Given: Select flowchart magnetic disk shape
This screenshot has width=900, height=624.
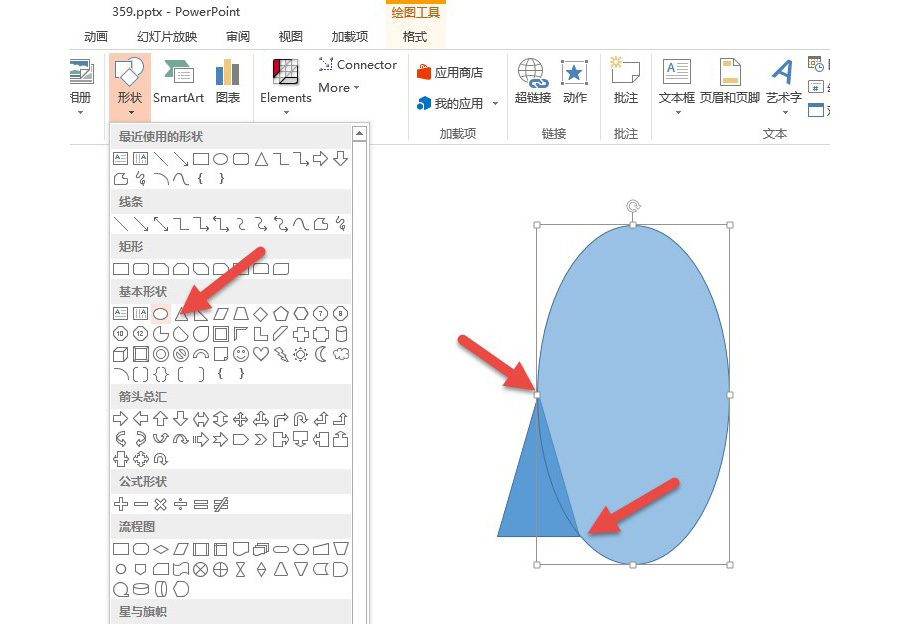Looking at the screenshot, I should pos(141,589).
